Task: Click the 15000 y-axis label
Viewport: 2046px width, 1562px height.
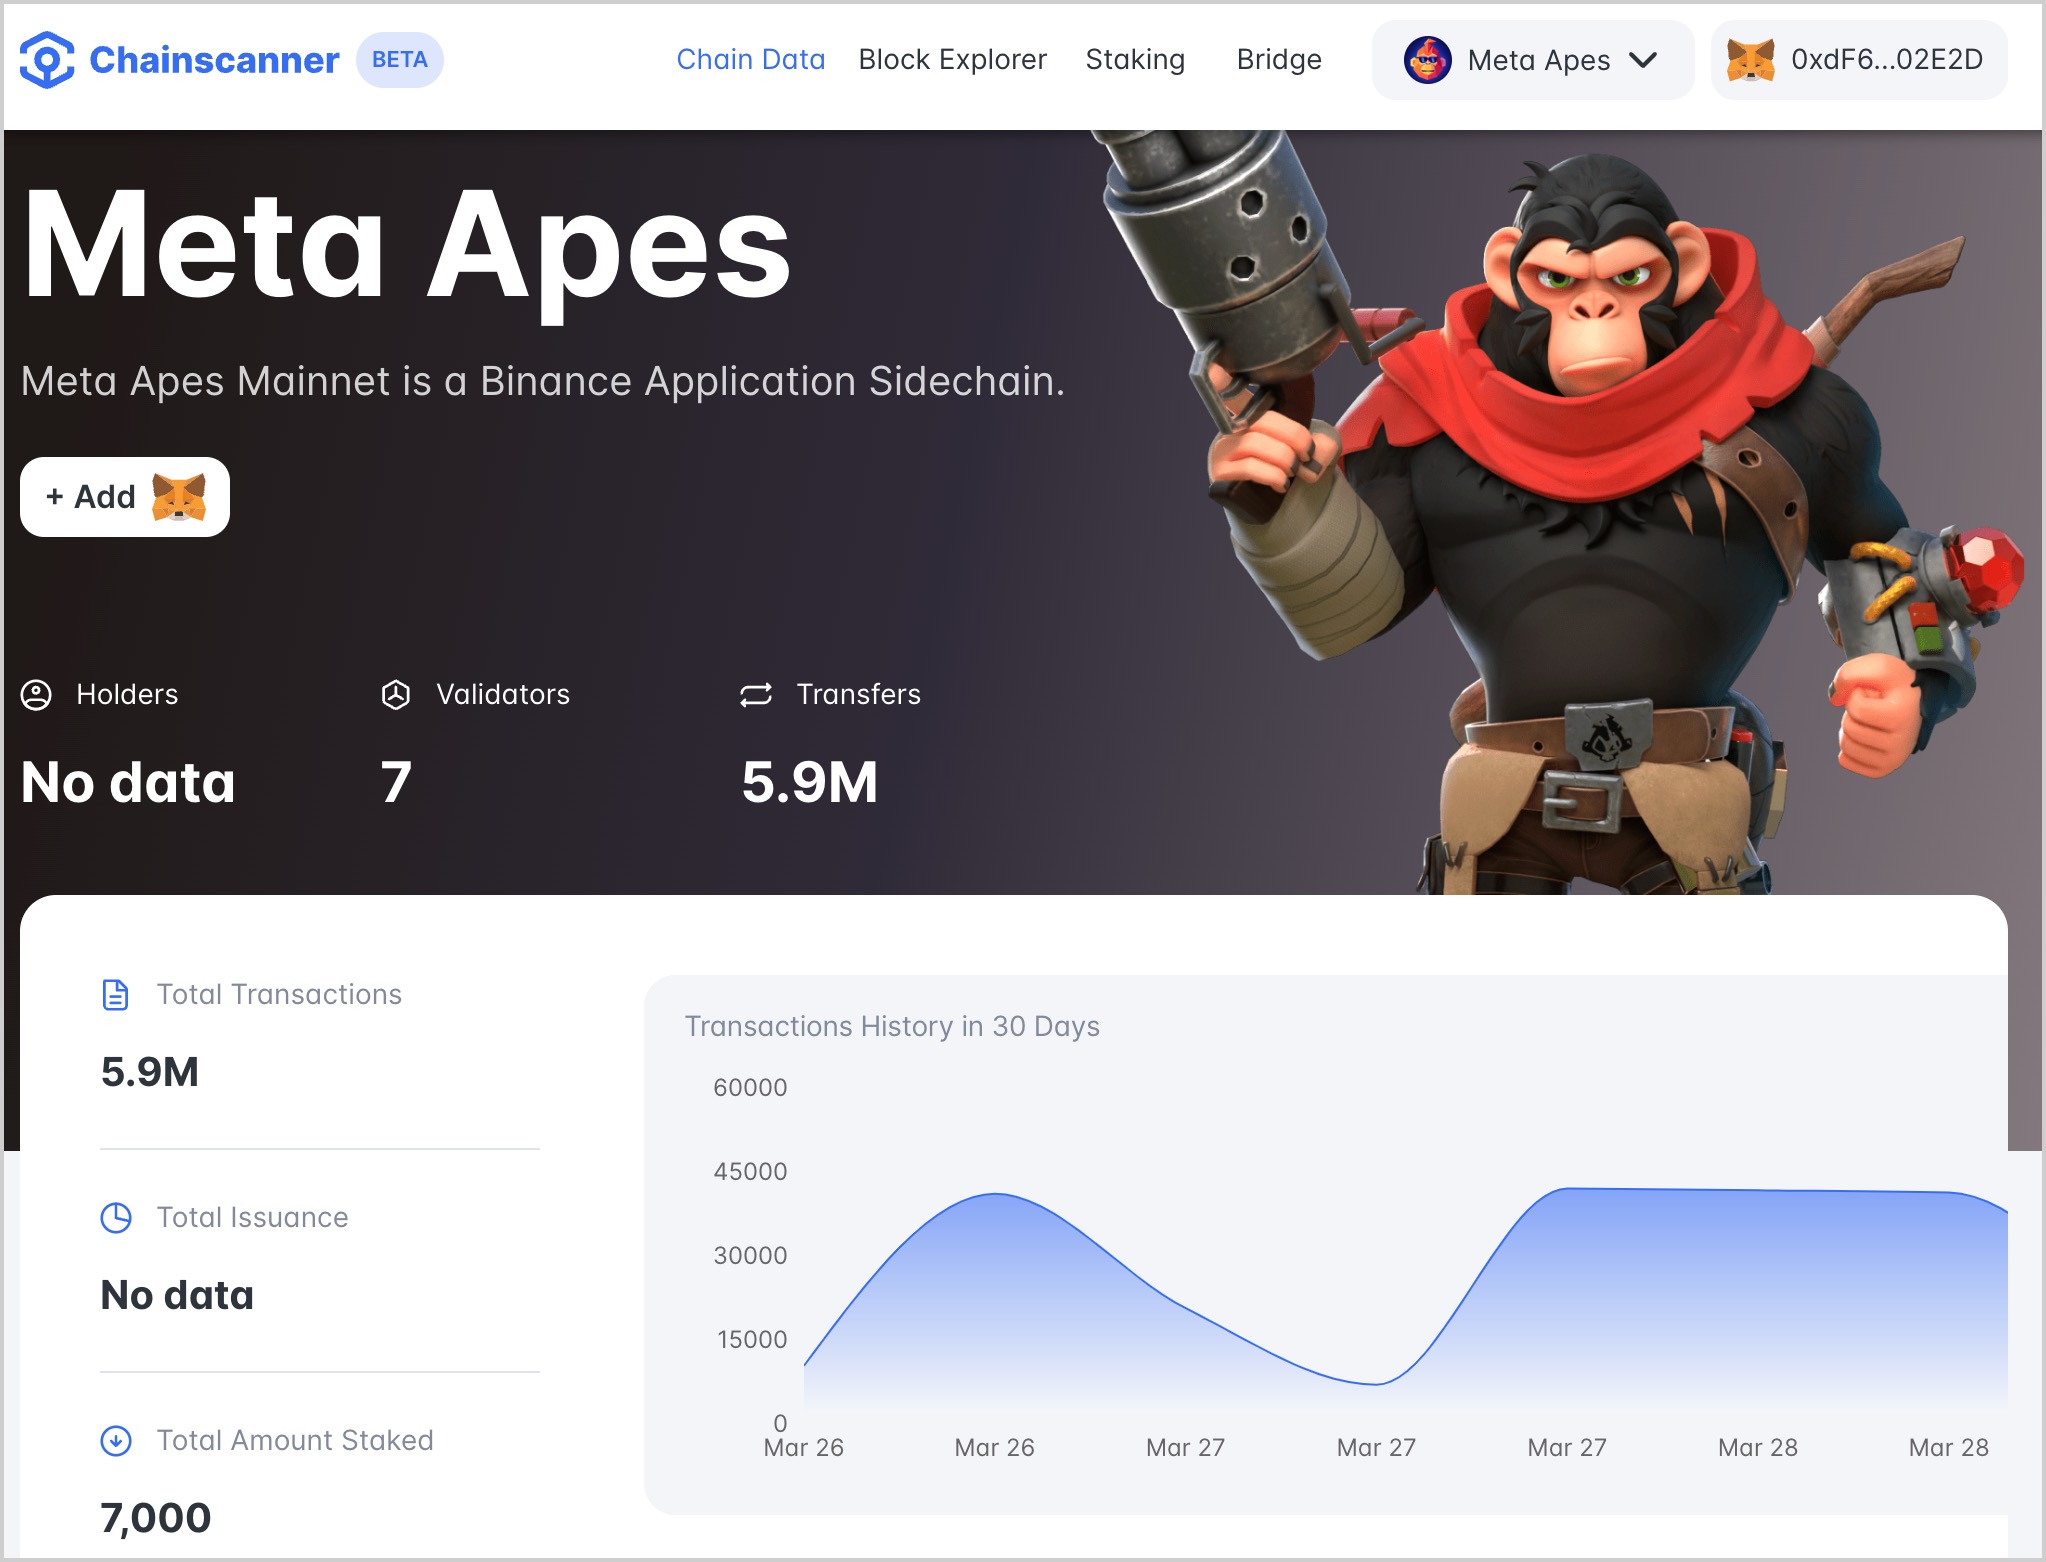Action: point(752,1340)
